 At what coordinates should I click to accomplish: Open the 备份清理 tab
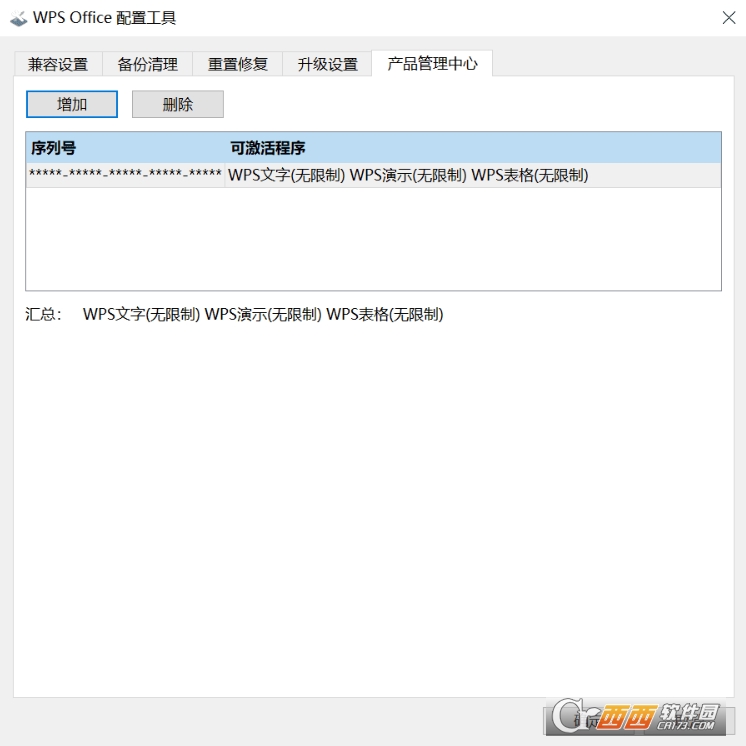tap(147, 64)
